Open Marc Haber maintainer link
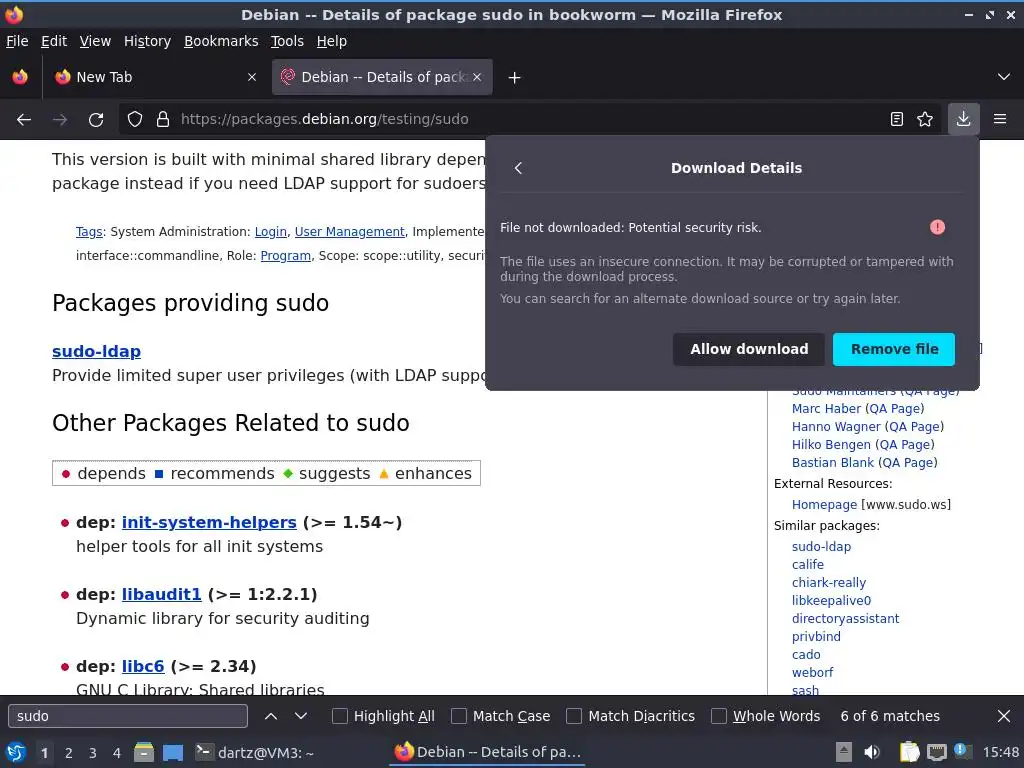 (826, 409)
